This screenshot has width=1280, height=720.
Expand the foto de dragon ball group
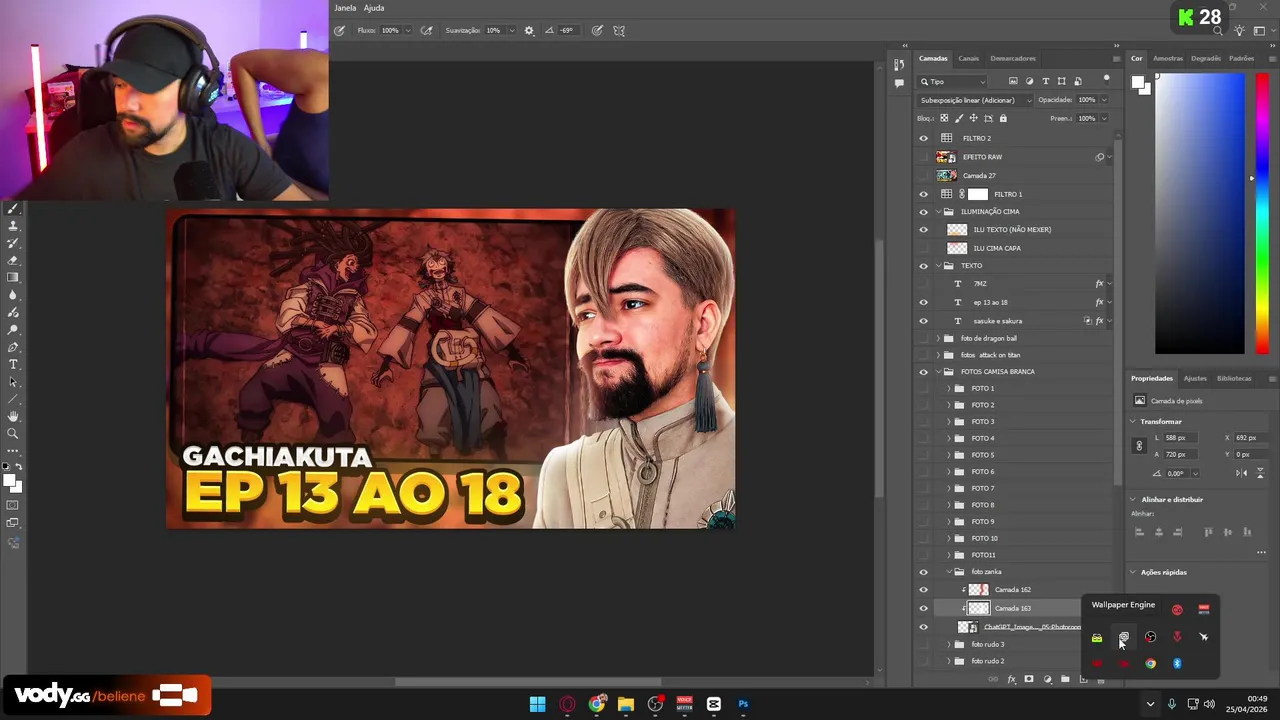pos(938,339)
